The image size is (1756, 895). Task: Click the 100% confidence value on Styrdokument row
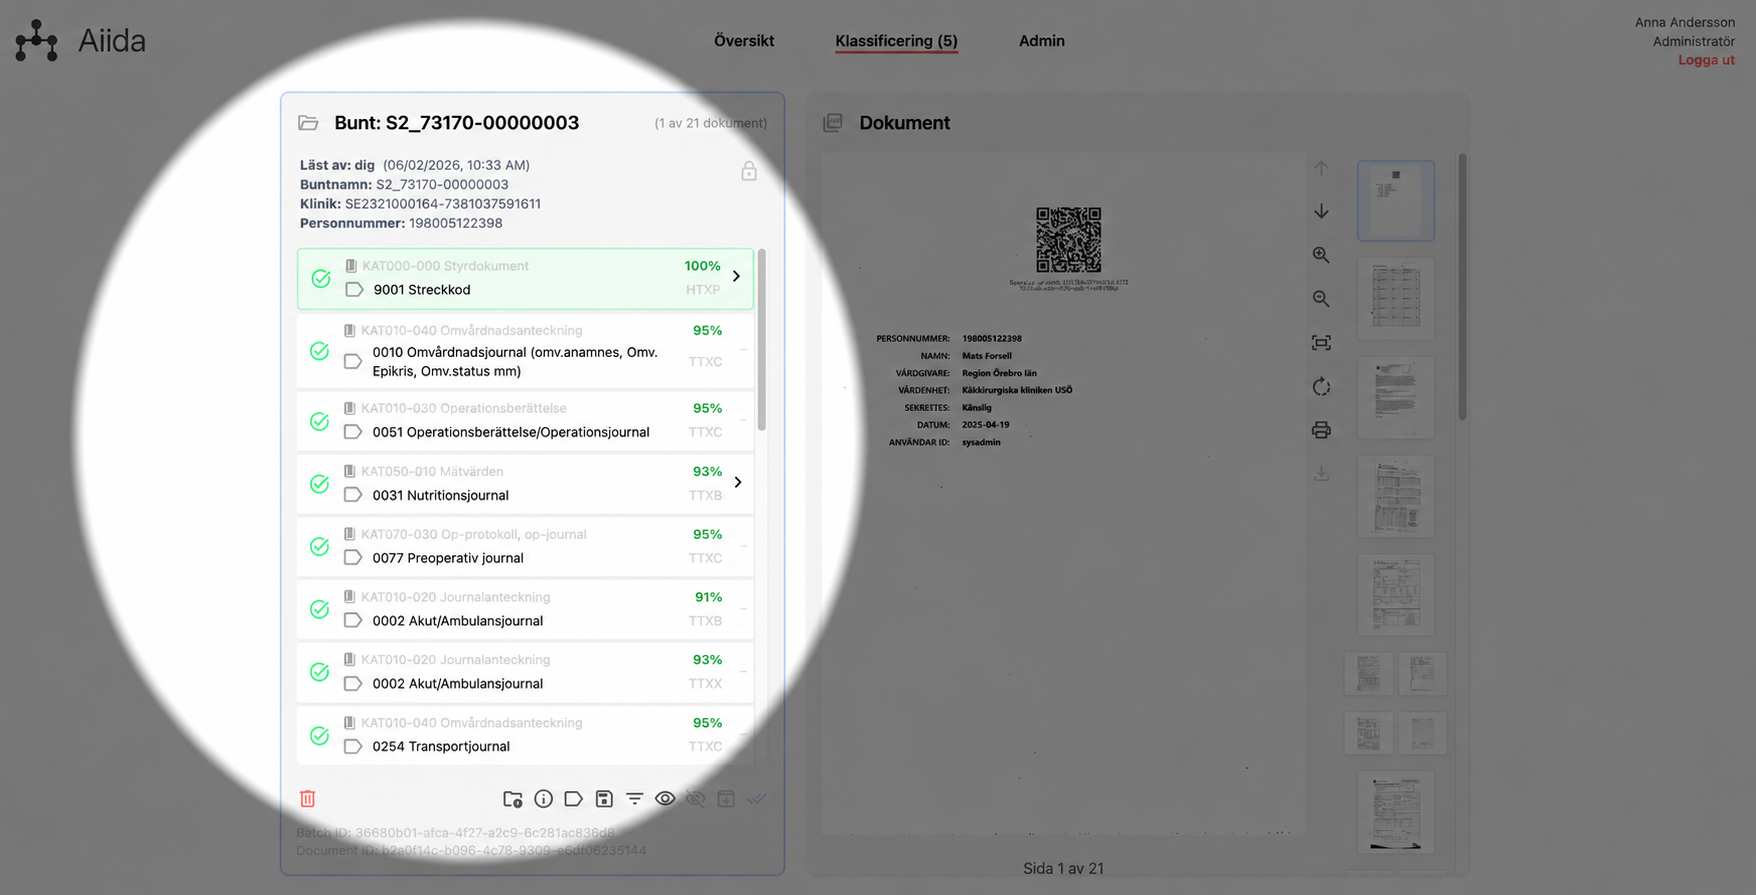(702, 266)
